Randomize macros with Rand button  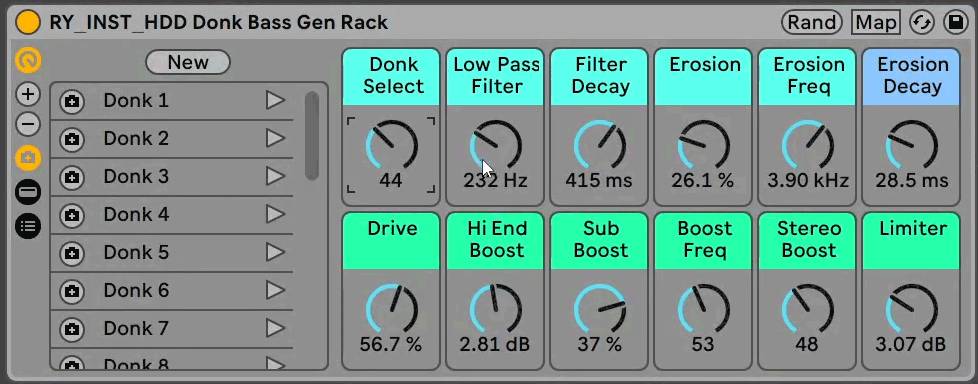[x=811, y=23]
